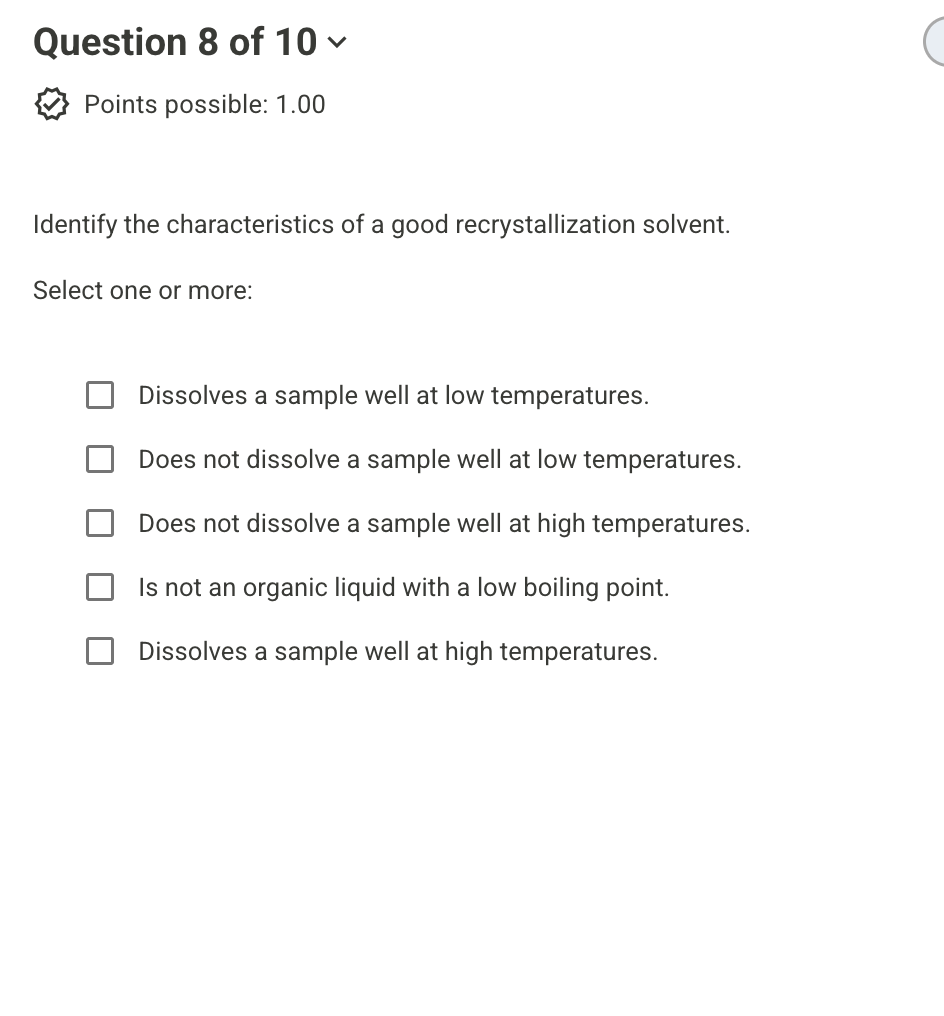Check 'Dissolves a sample well at low temperatures'
The image size is (944, 1016).
[x=100, y=395]
